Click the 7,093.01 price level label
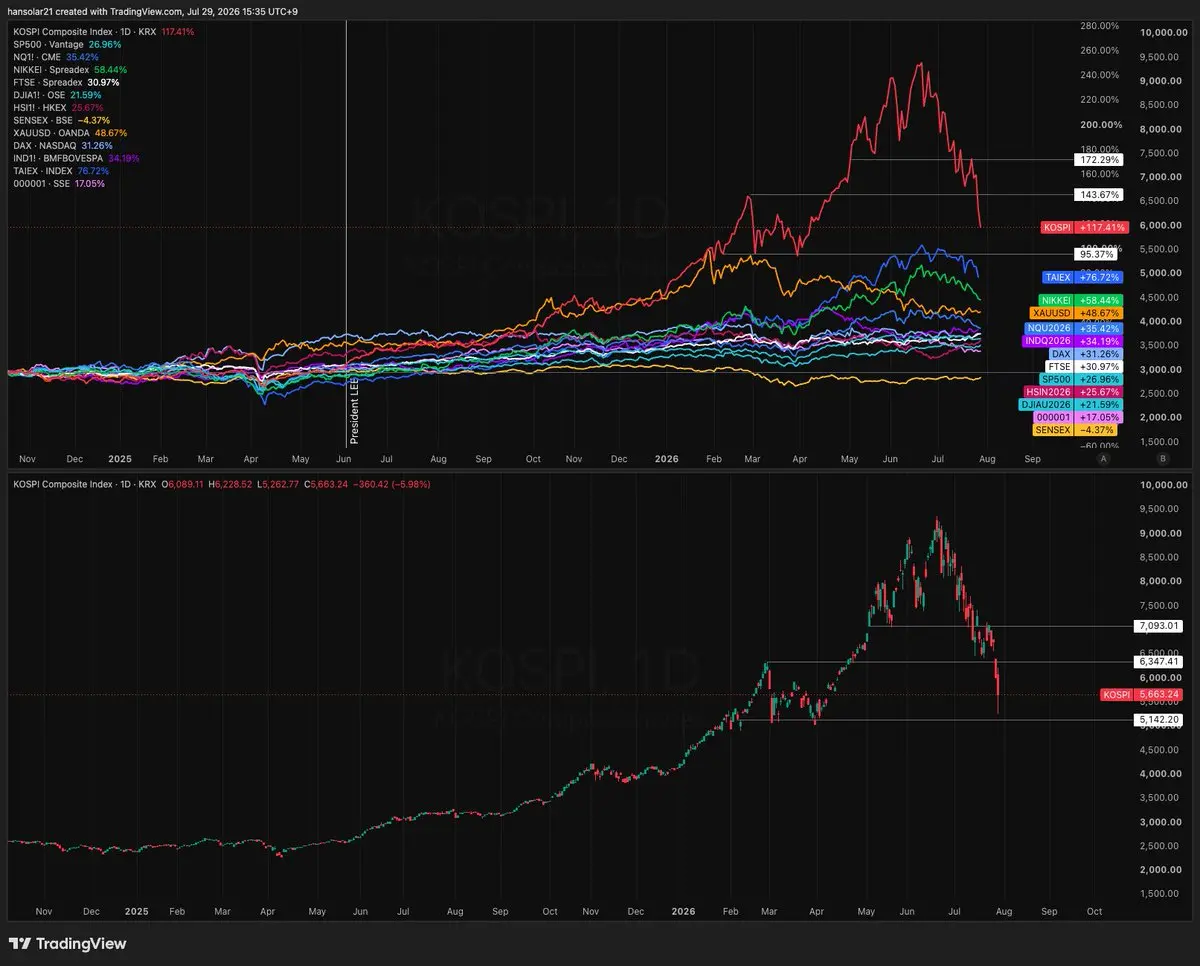1200x966 pixels. [1159, 627]
